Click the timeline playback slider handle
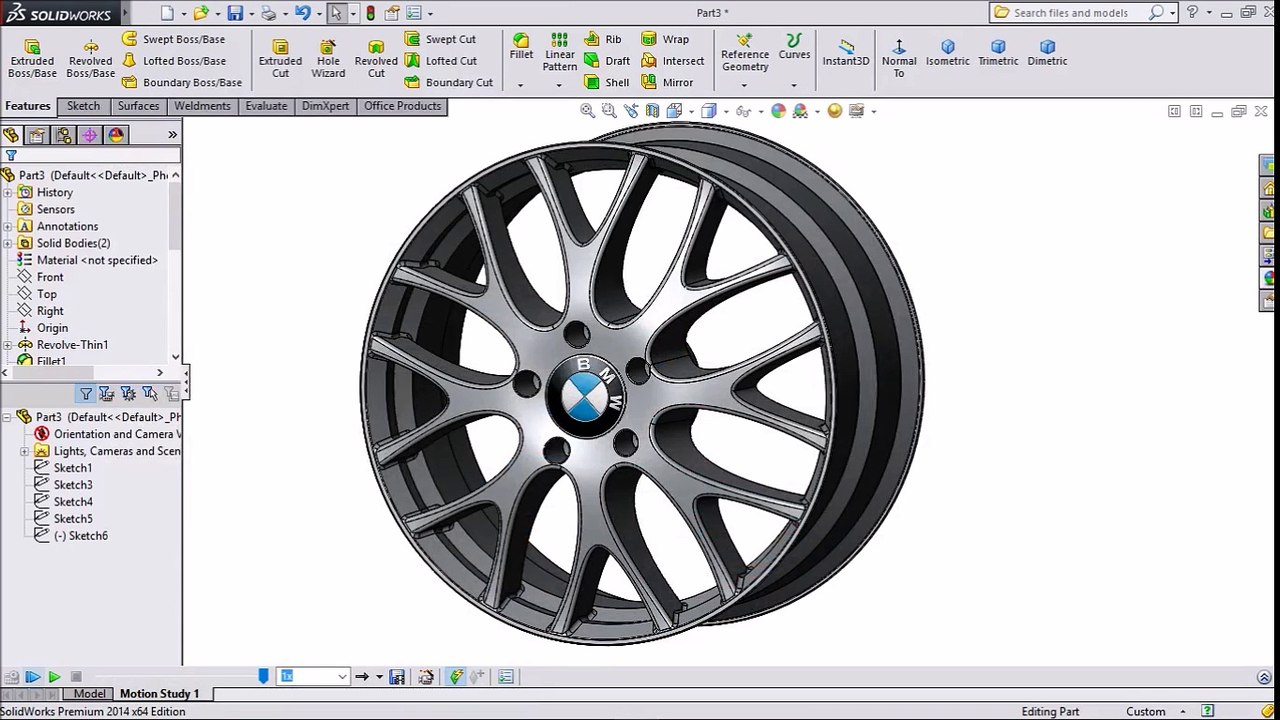This screenshot has height=720, width=1280. tap(263, 676)
